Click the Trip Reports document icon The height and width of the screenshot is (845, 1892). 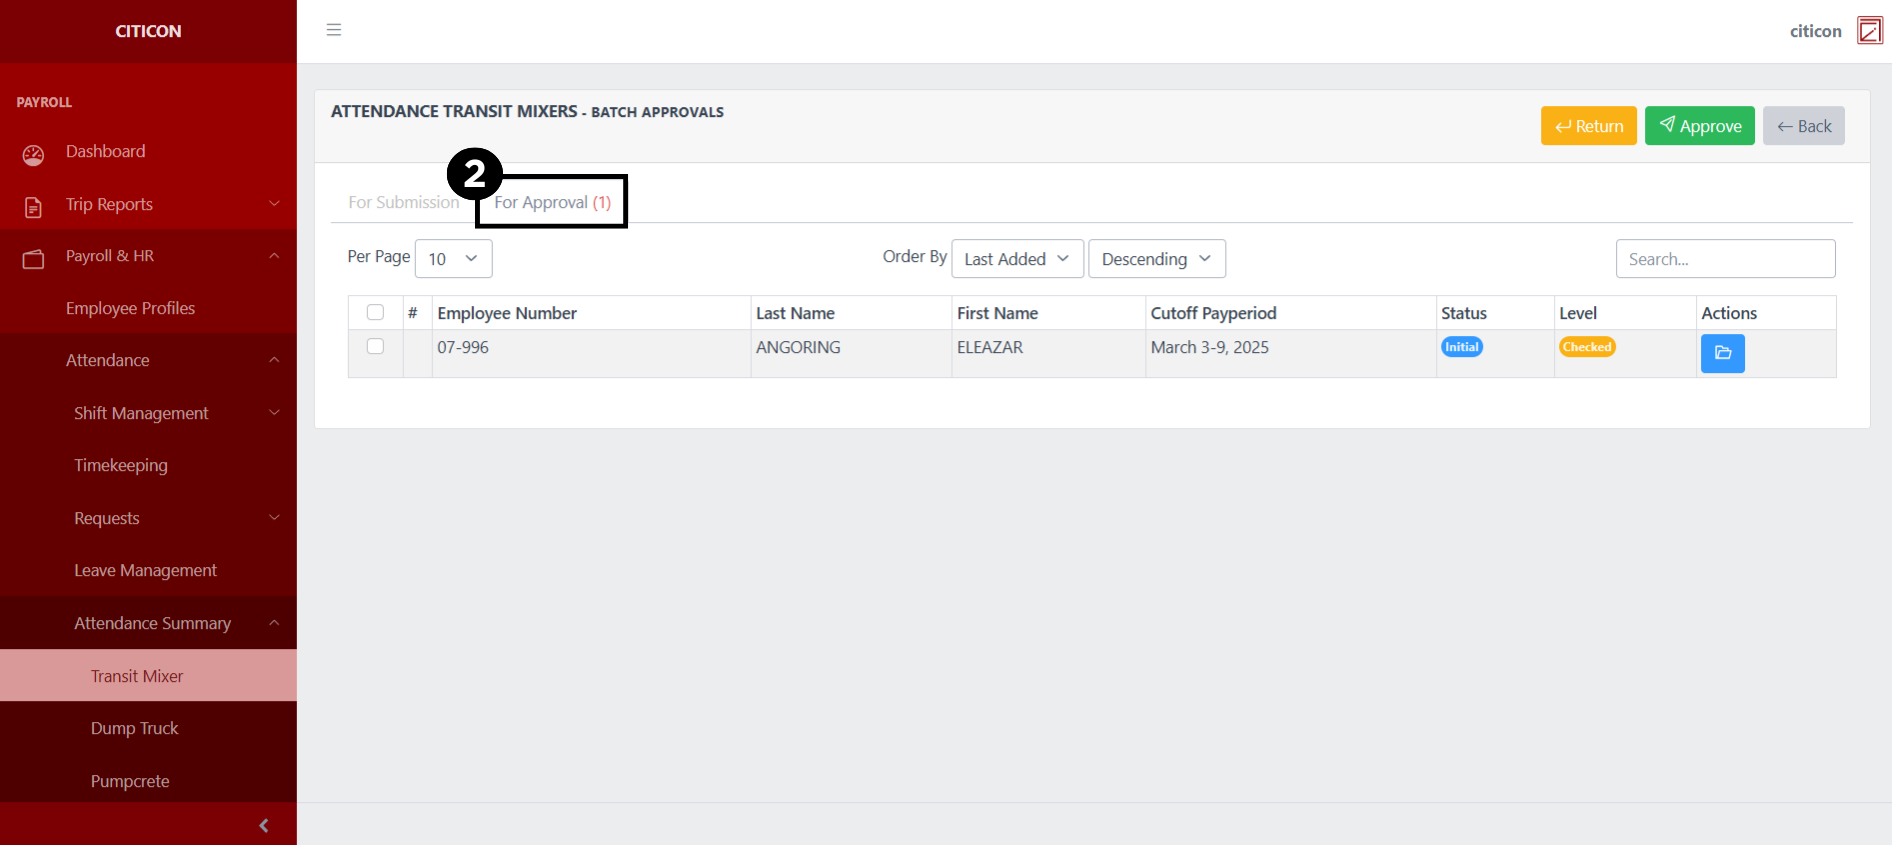33,207
